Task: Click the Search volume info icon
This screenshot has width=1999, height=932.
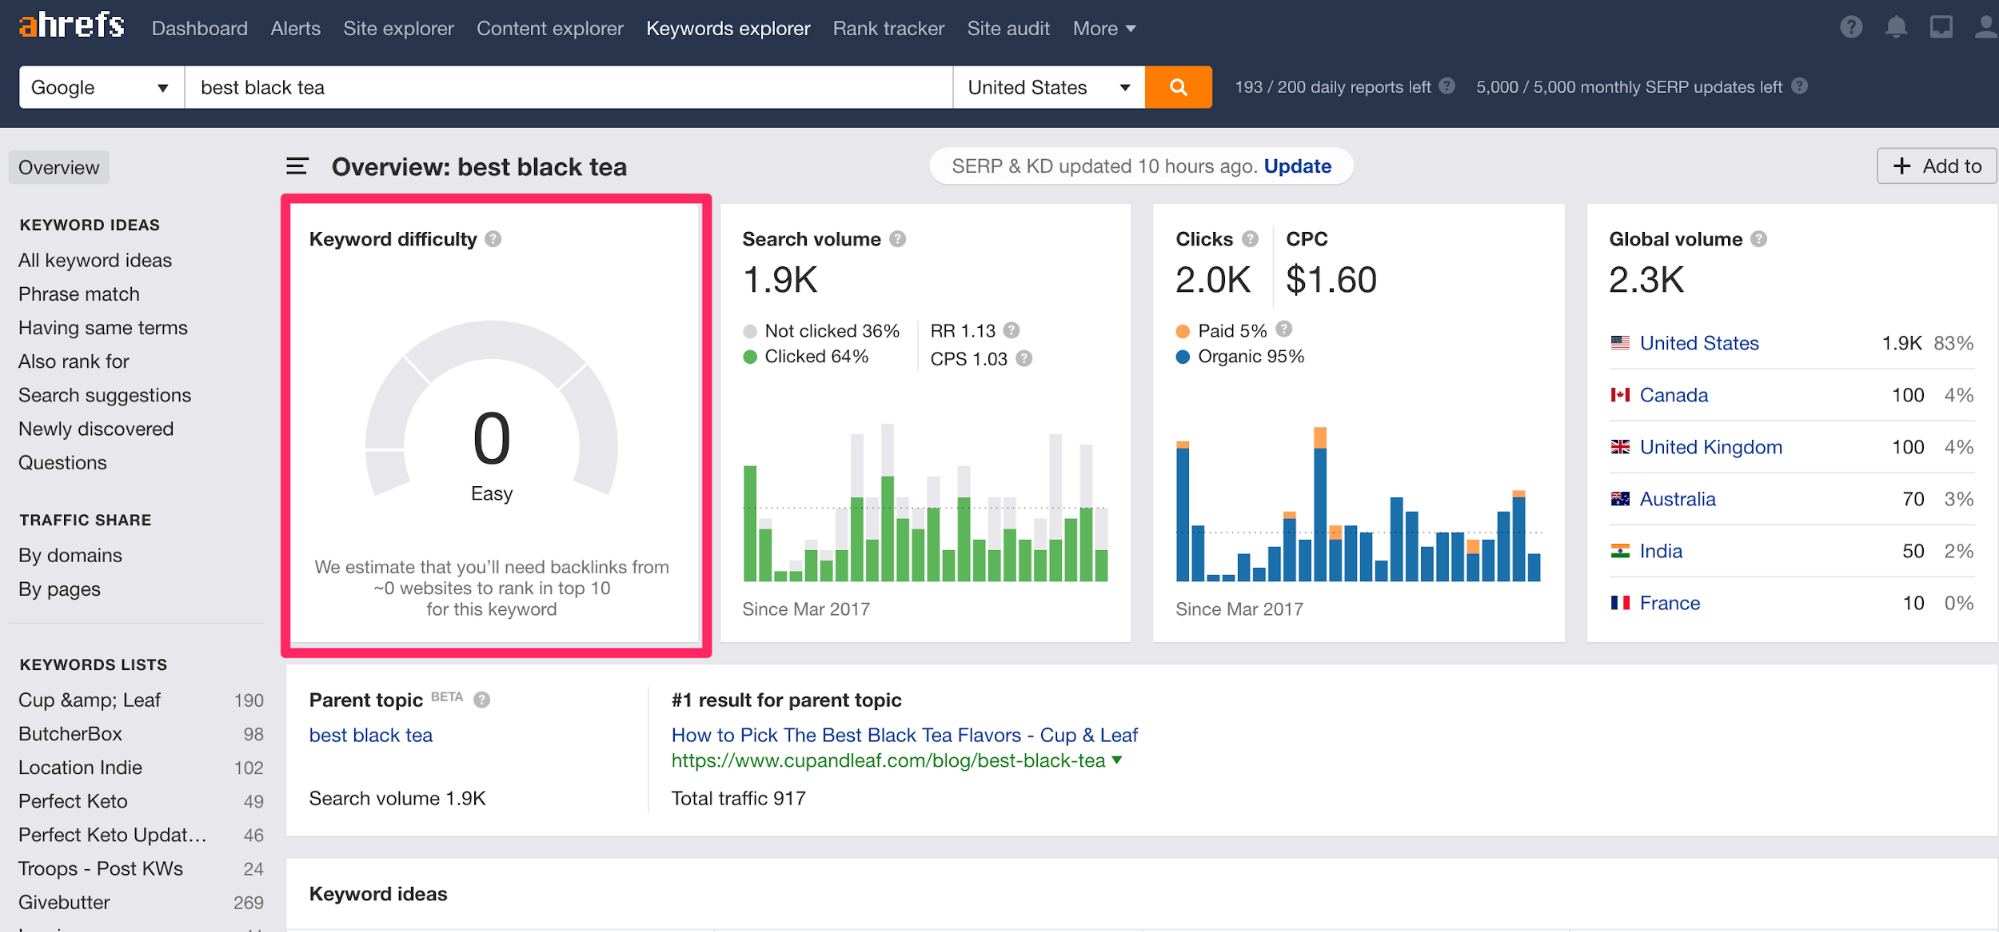Action: (897, 239)
